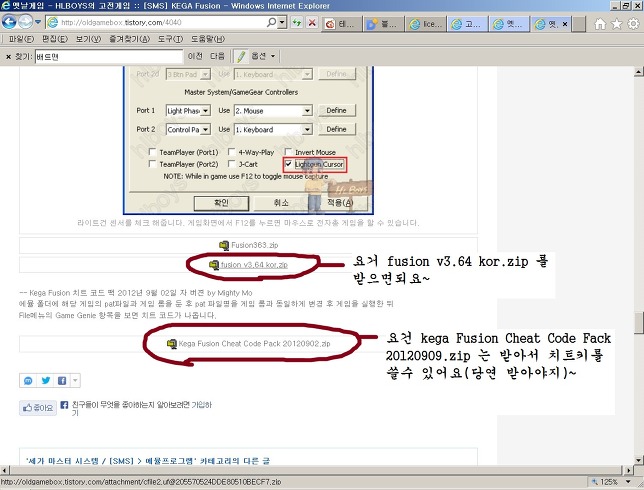644x490 pixels.
Task: Click the red Stop loading icon
Action: click(312, 23)
